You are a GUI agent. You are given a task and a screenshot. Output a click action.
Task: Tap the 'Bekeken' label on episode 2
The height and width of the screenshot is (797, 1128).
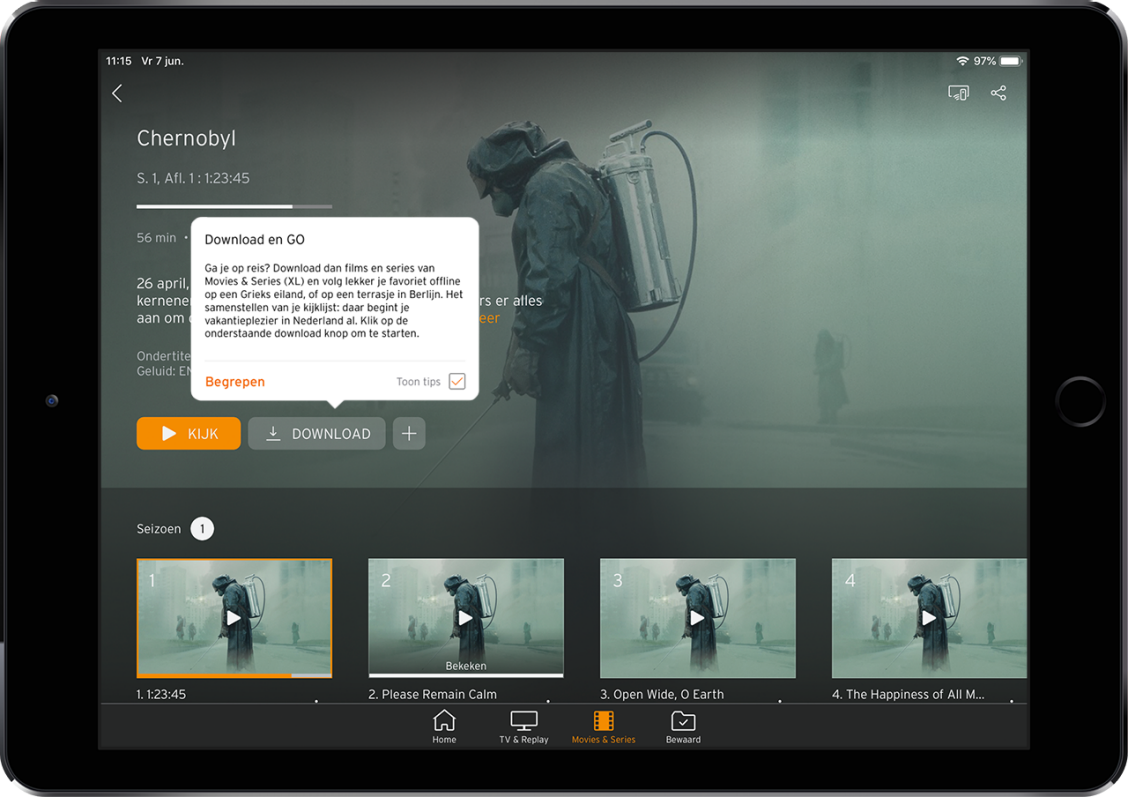[466, 666]
